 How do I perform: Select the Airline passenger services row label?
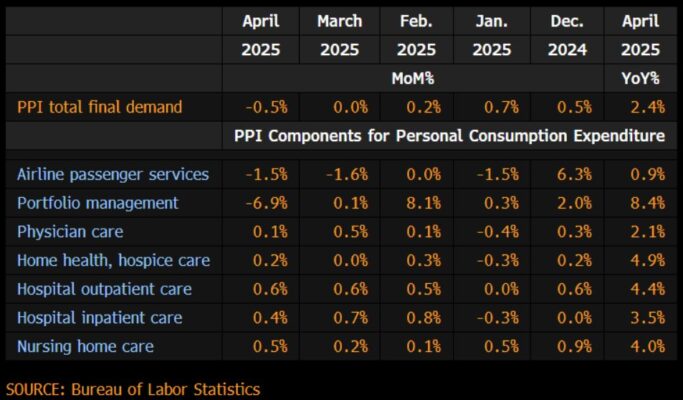tap(113, 174)
